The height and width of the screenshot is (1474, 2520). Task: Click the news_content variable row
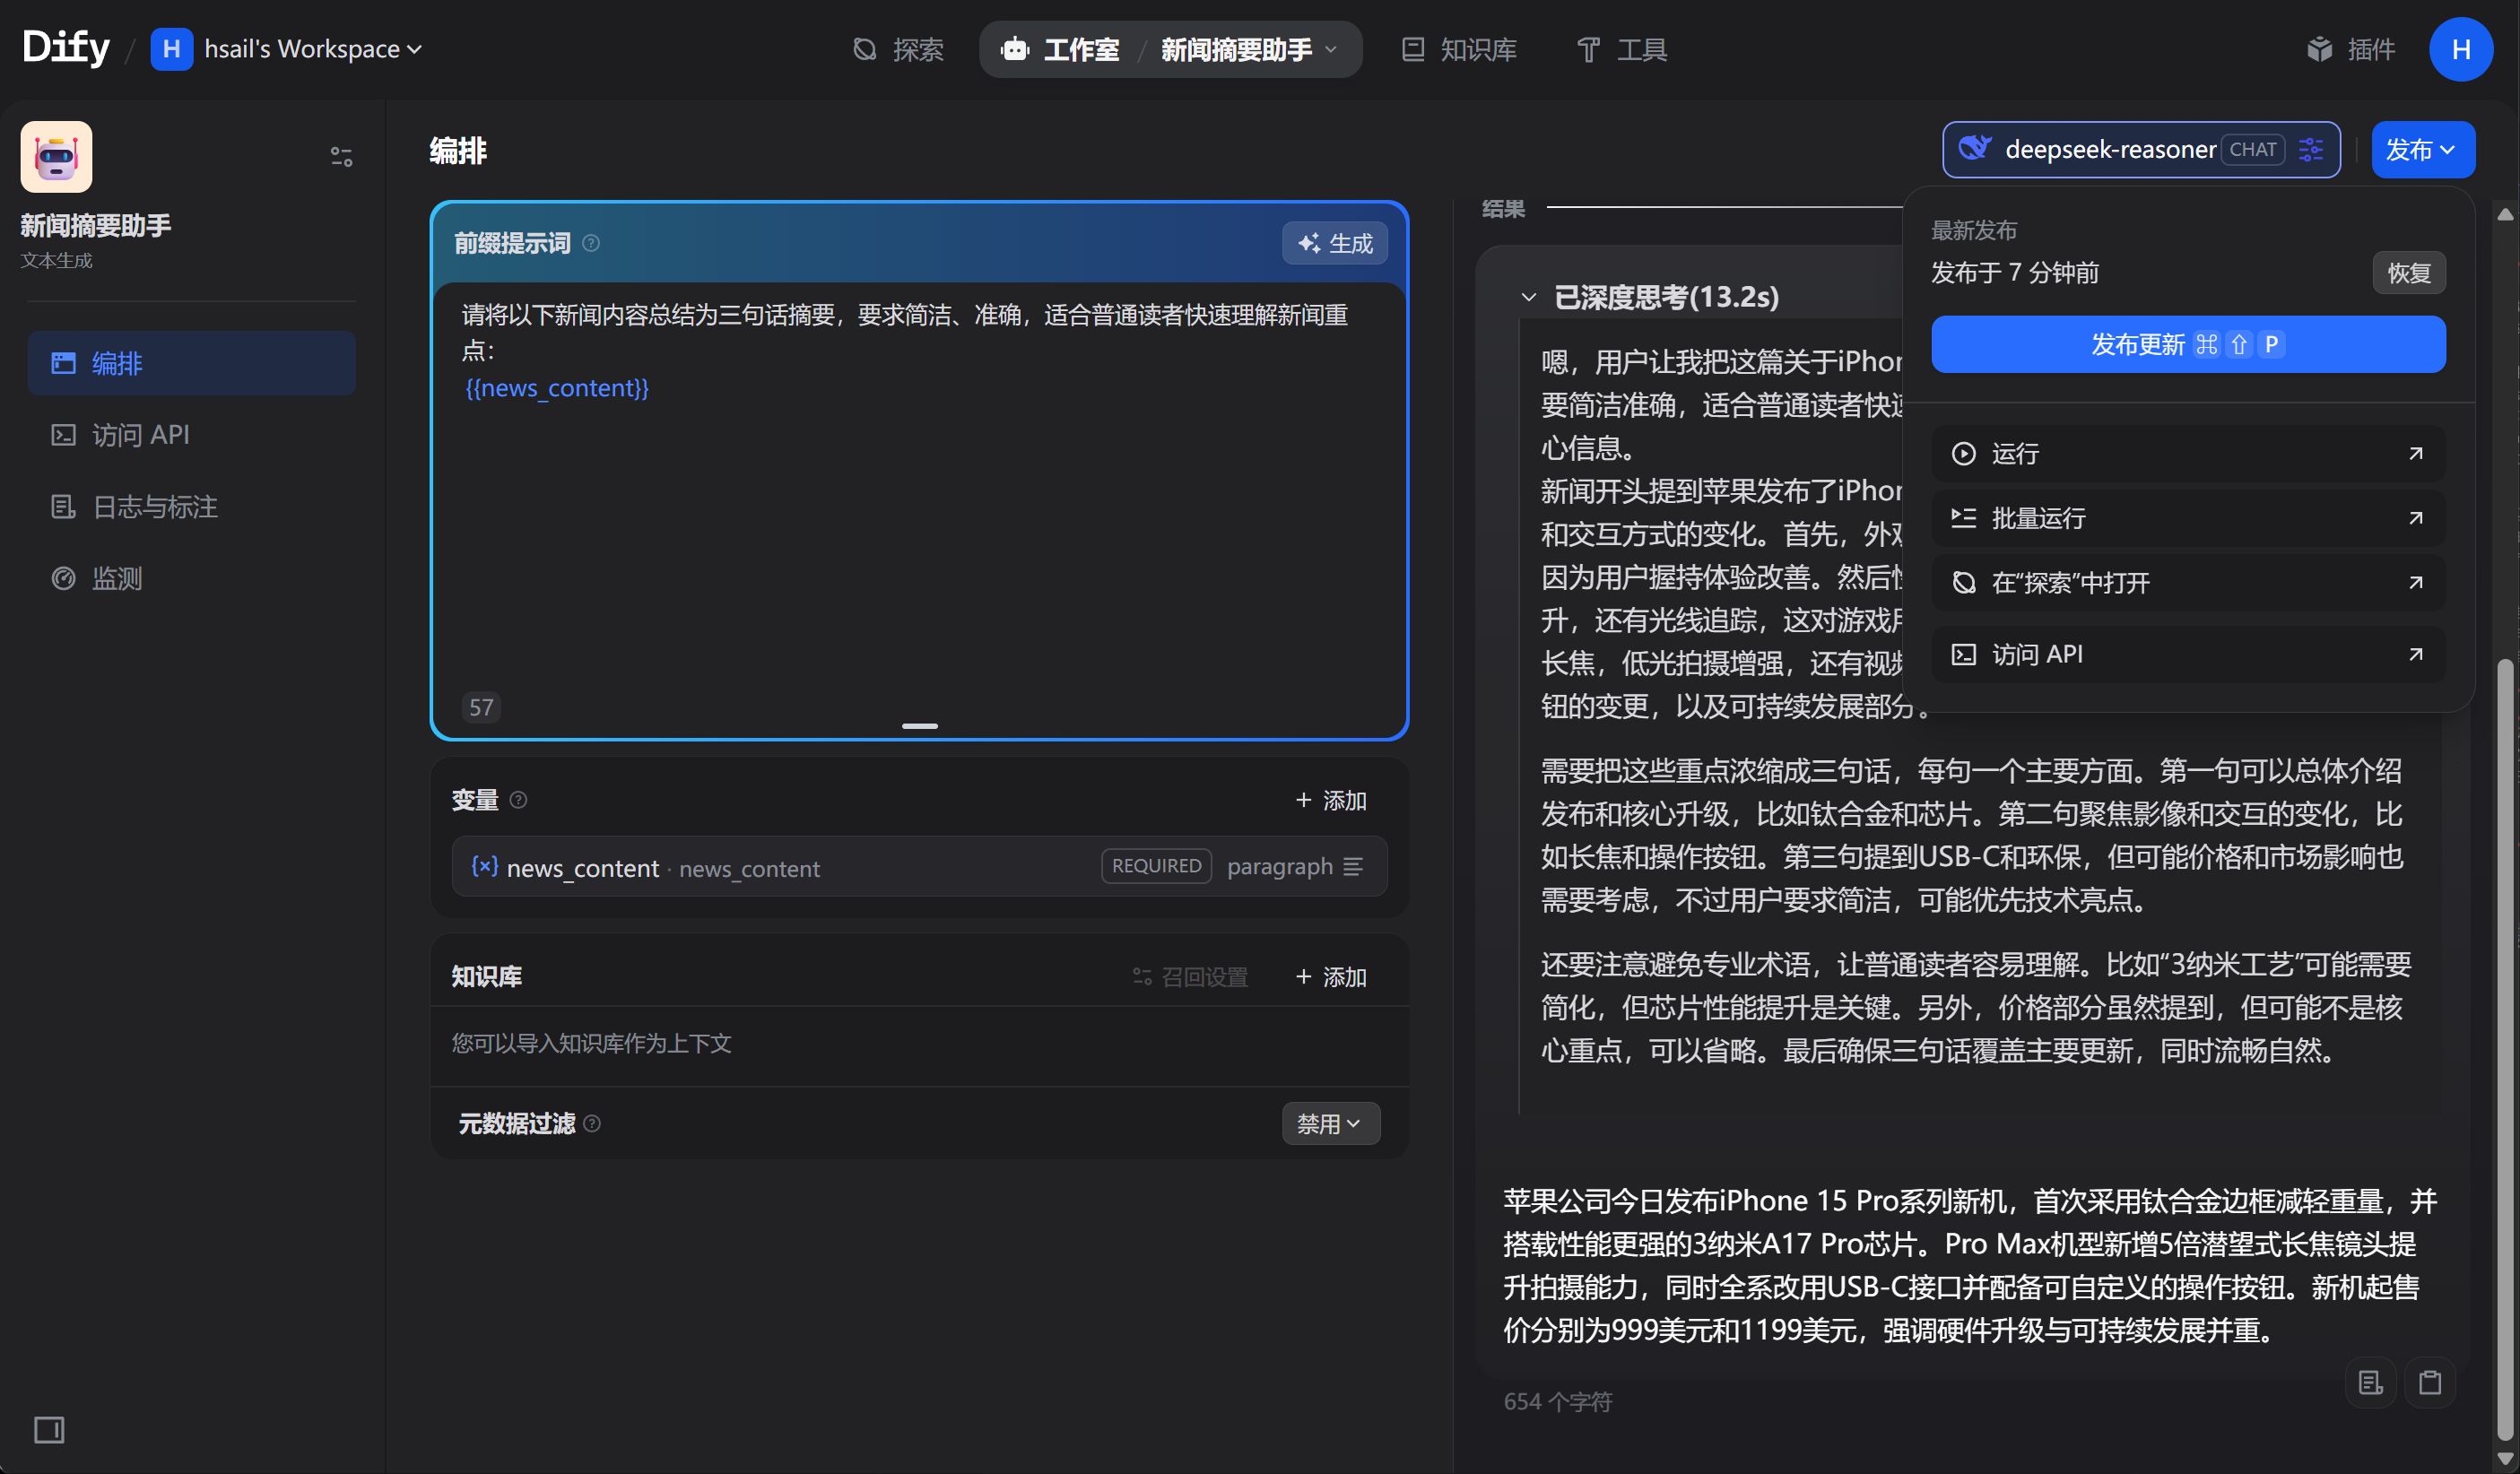[920, 867]
